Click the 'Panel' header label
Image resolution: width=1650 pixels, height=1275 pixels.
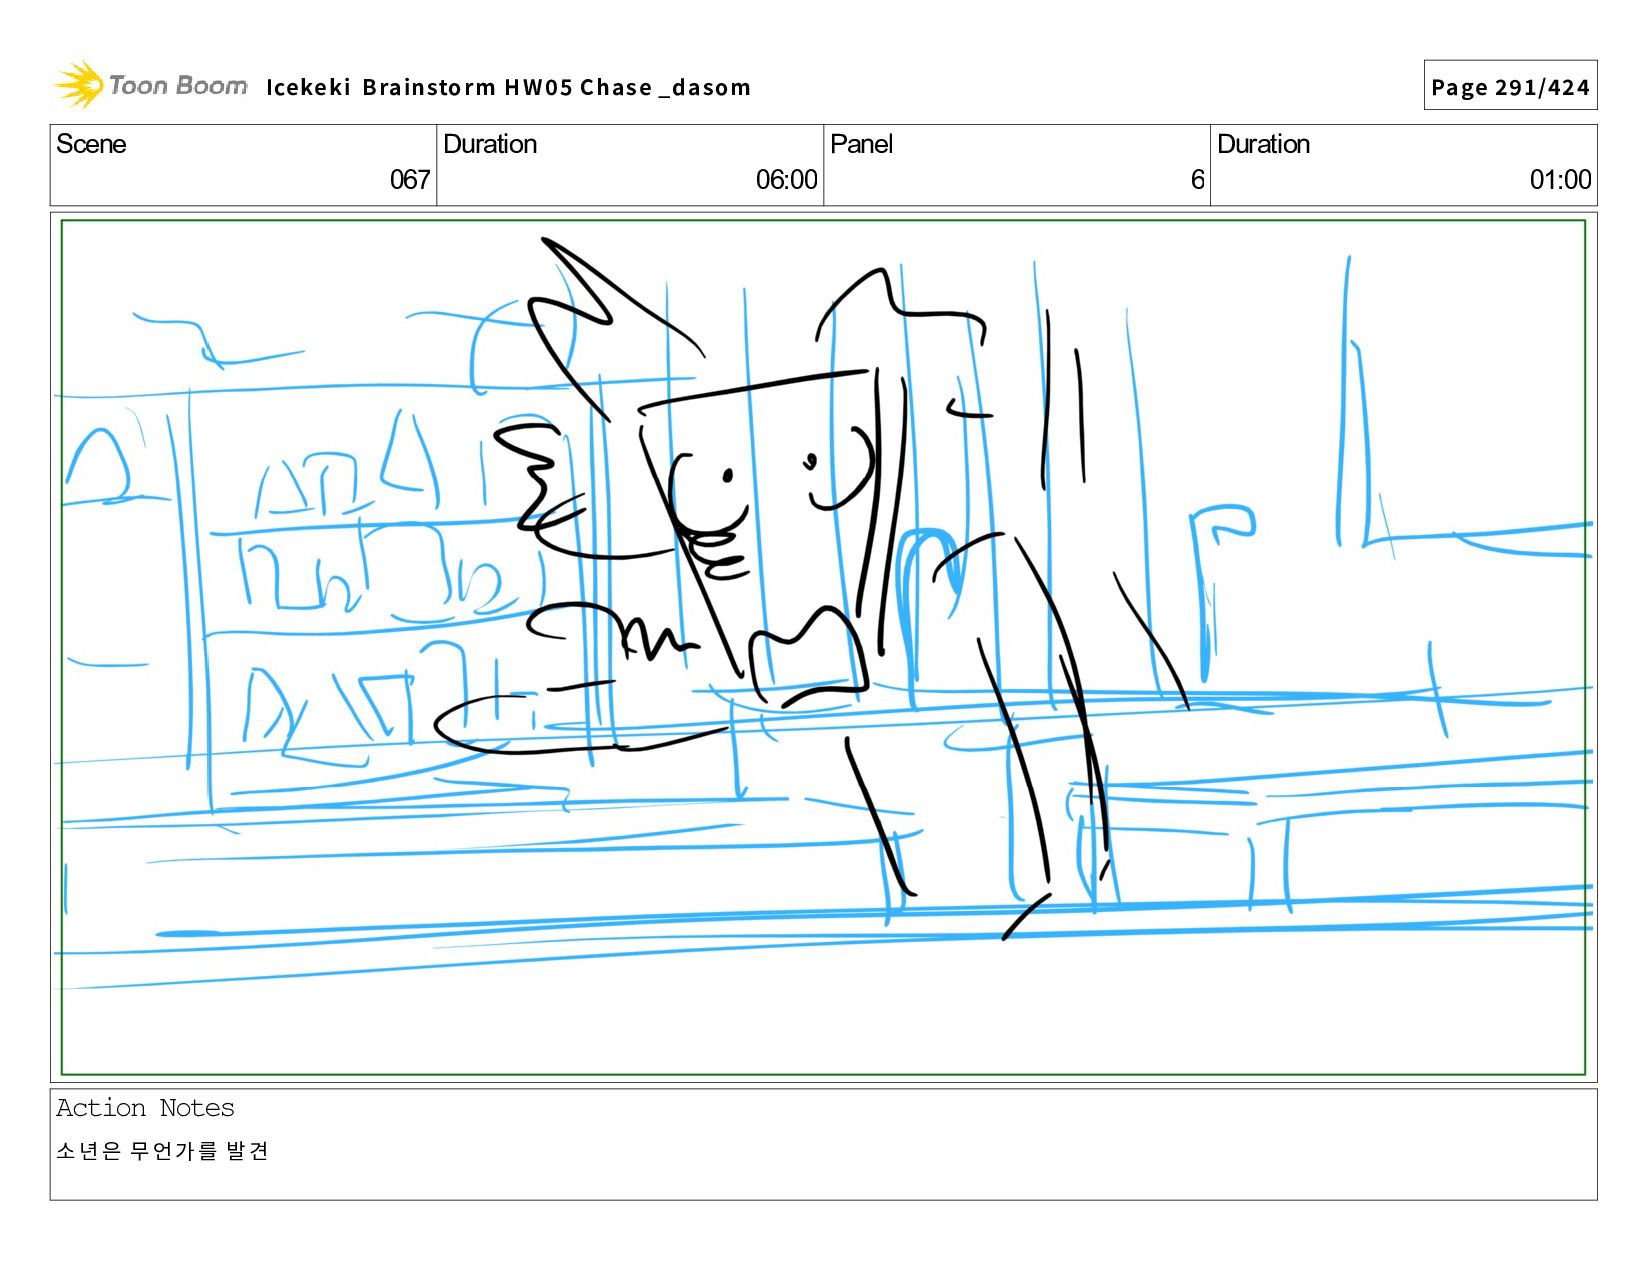tap(861, 144)
